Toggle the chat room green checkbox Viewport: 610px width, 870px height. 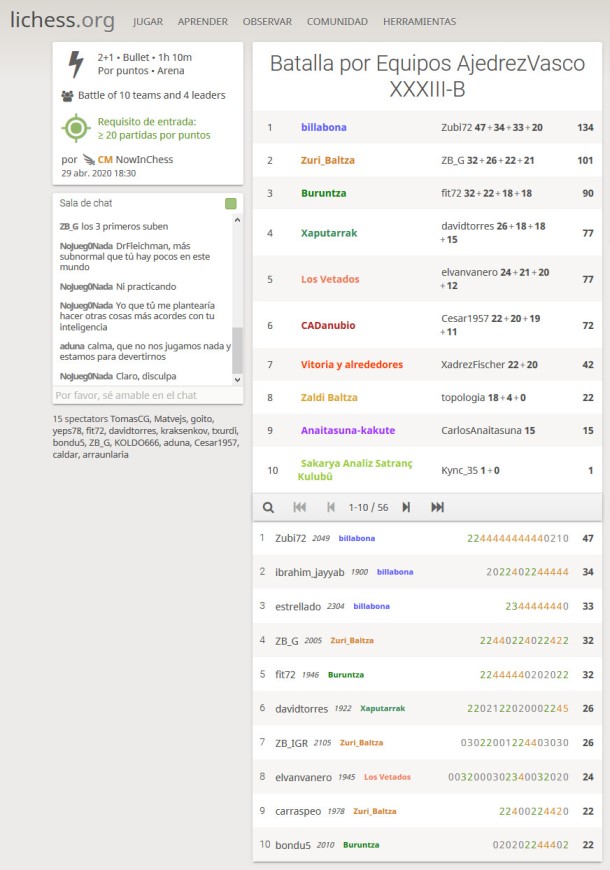pos(231,204)
